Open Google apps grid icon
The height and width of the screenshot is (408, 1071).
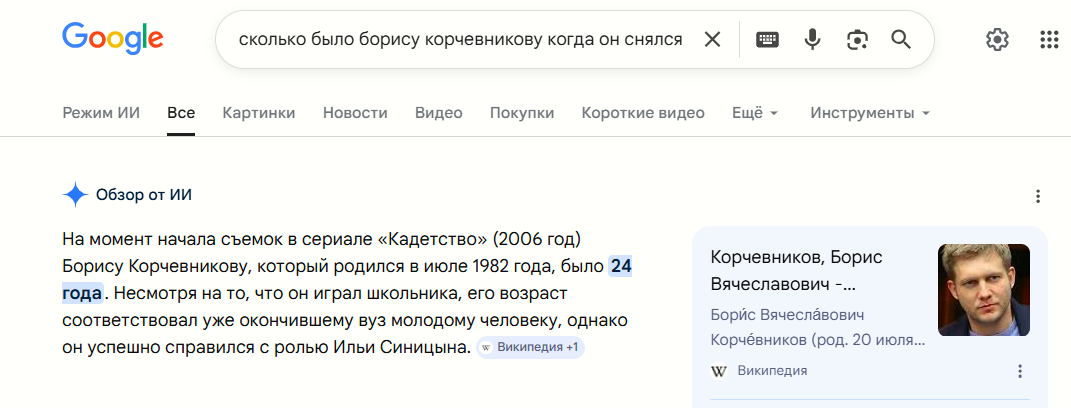tap(1048, 40)
